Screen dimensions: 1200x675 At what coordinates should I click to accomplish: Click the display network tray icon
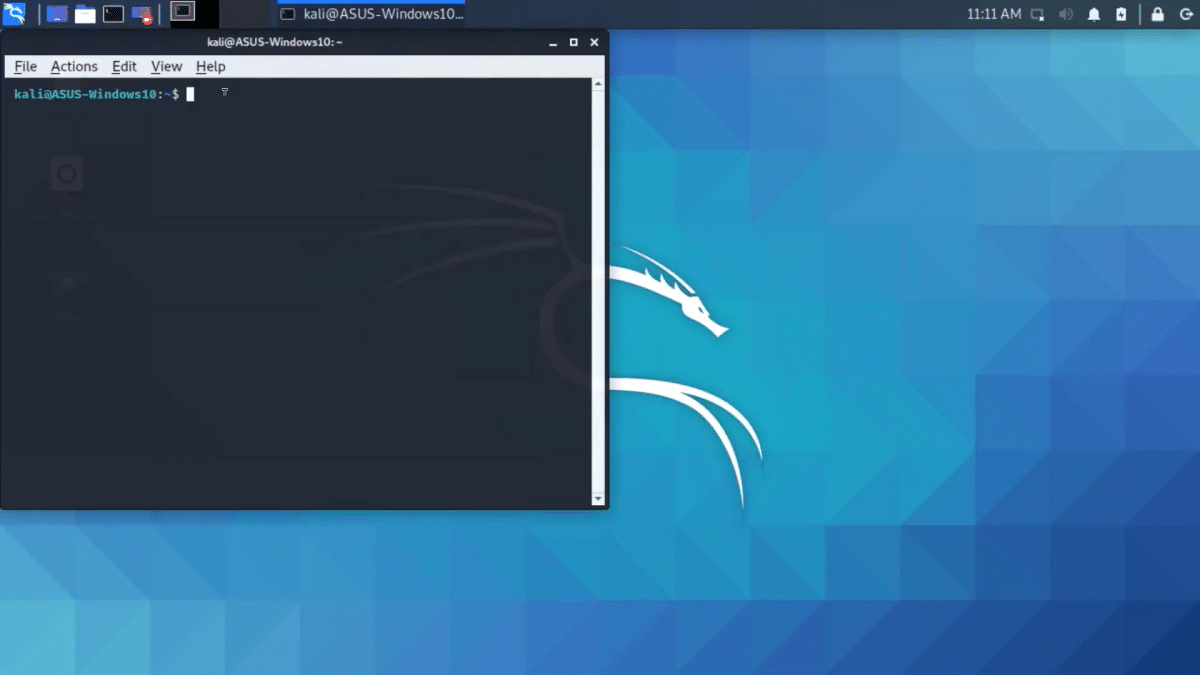1038,14
